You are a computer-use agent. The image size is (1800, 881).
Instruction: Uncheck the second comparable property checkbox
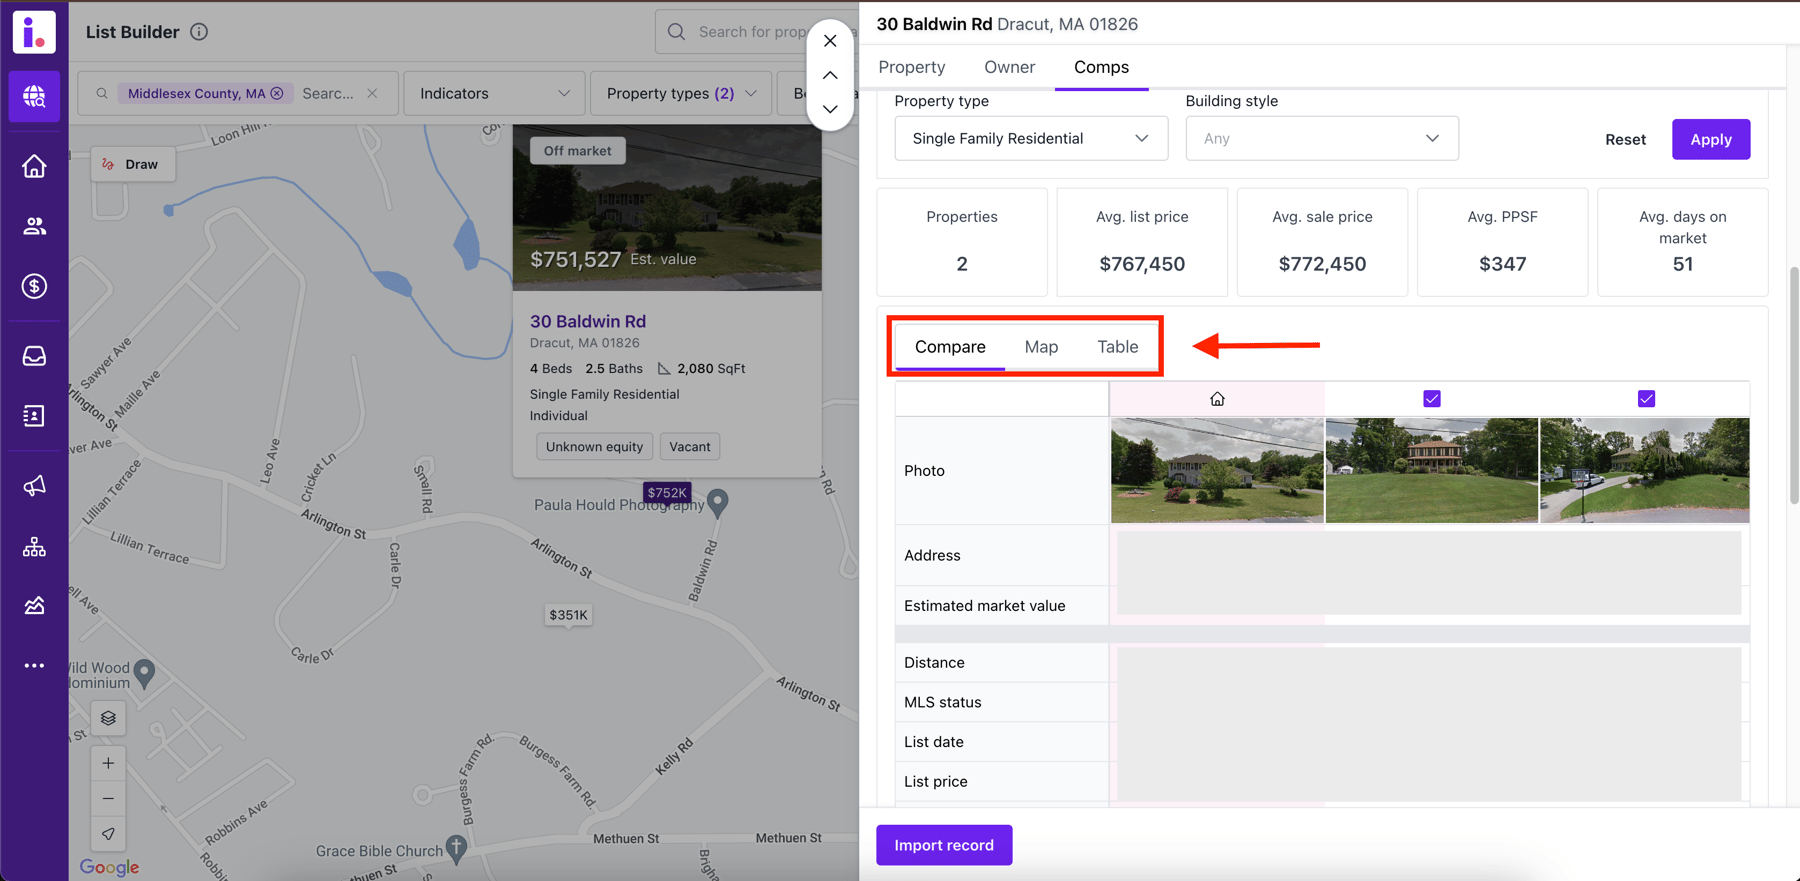click(x=1646, y=399)
